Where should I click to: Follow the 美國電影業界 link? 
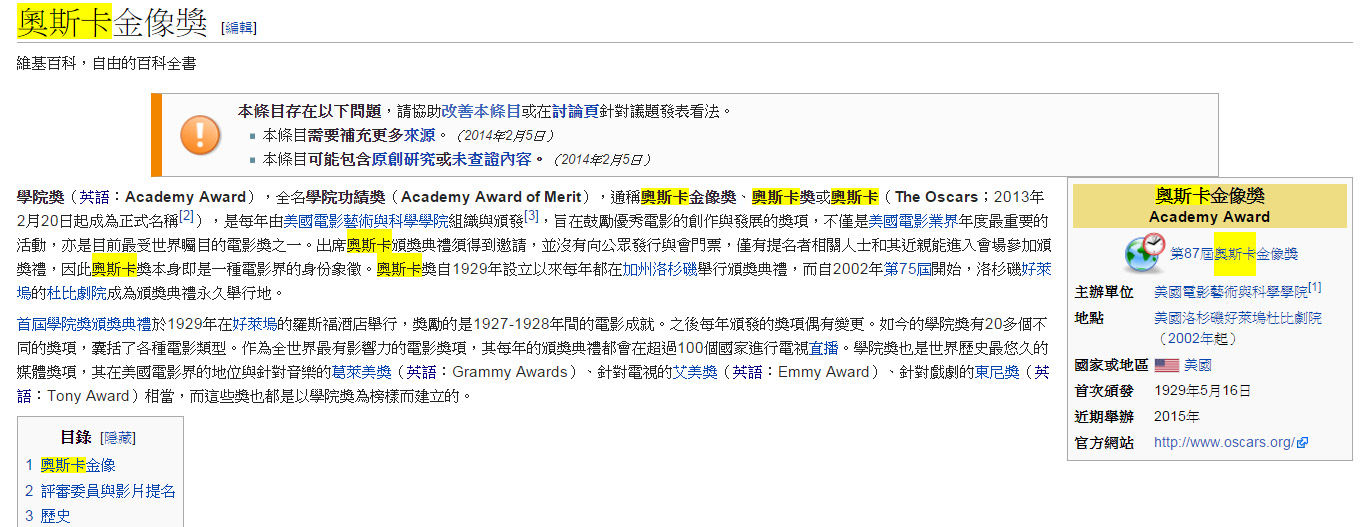(x=913, y=221)
